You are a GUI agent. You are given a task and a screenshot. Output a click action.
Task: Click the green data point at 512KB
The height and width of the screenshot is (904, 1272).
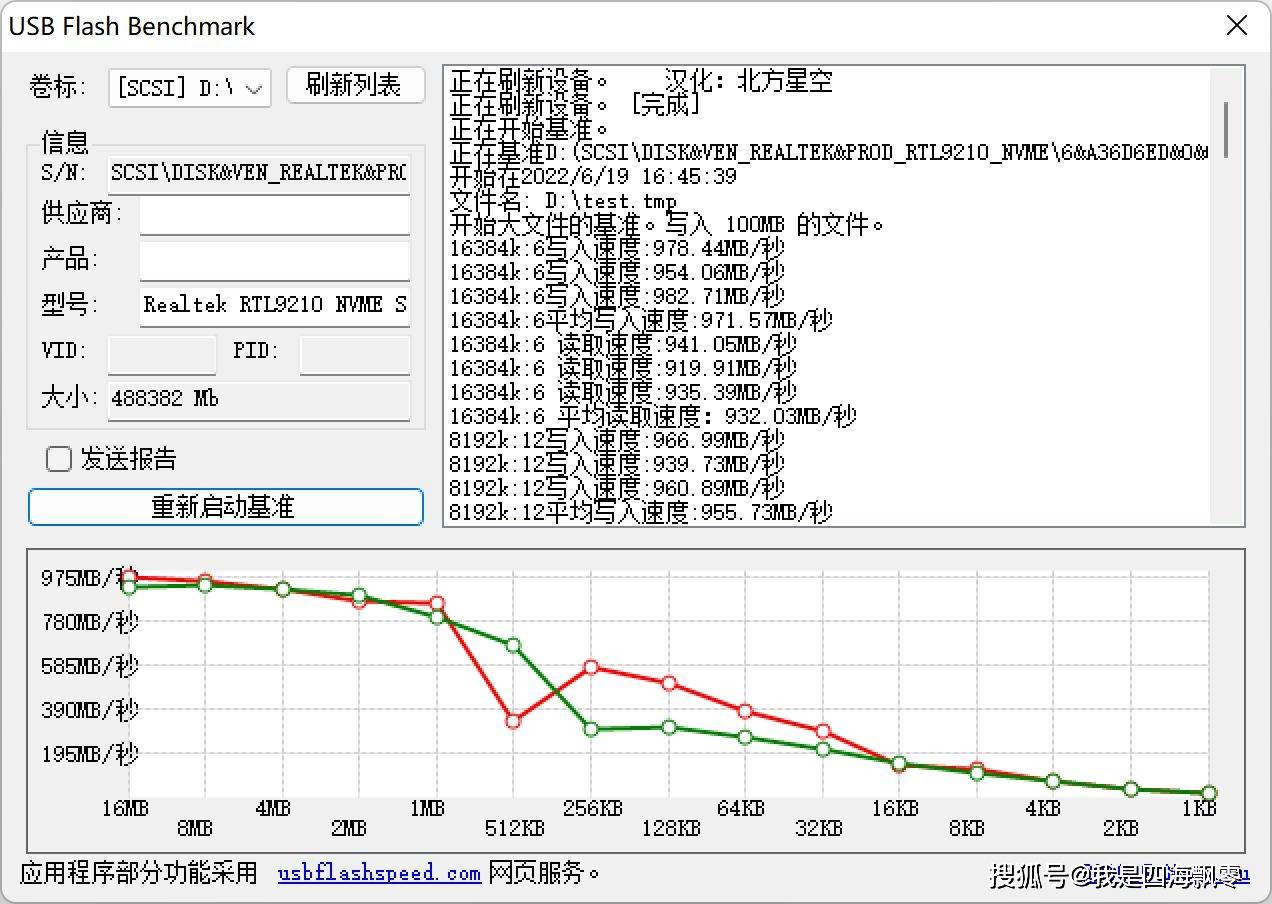point(513,645)
